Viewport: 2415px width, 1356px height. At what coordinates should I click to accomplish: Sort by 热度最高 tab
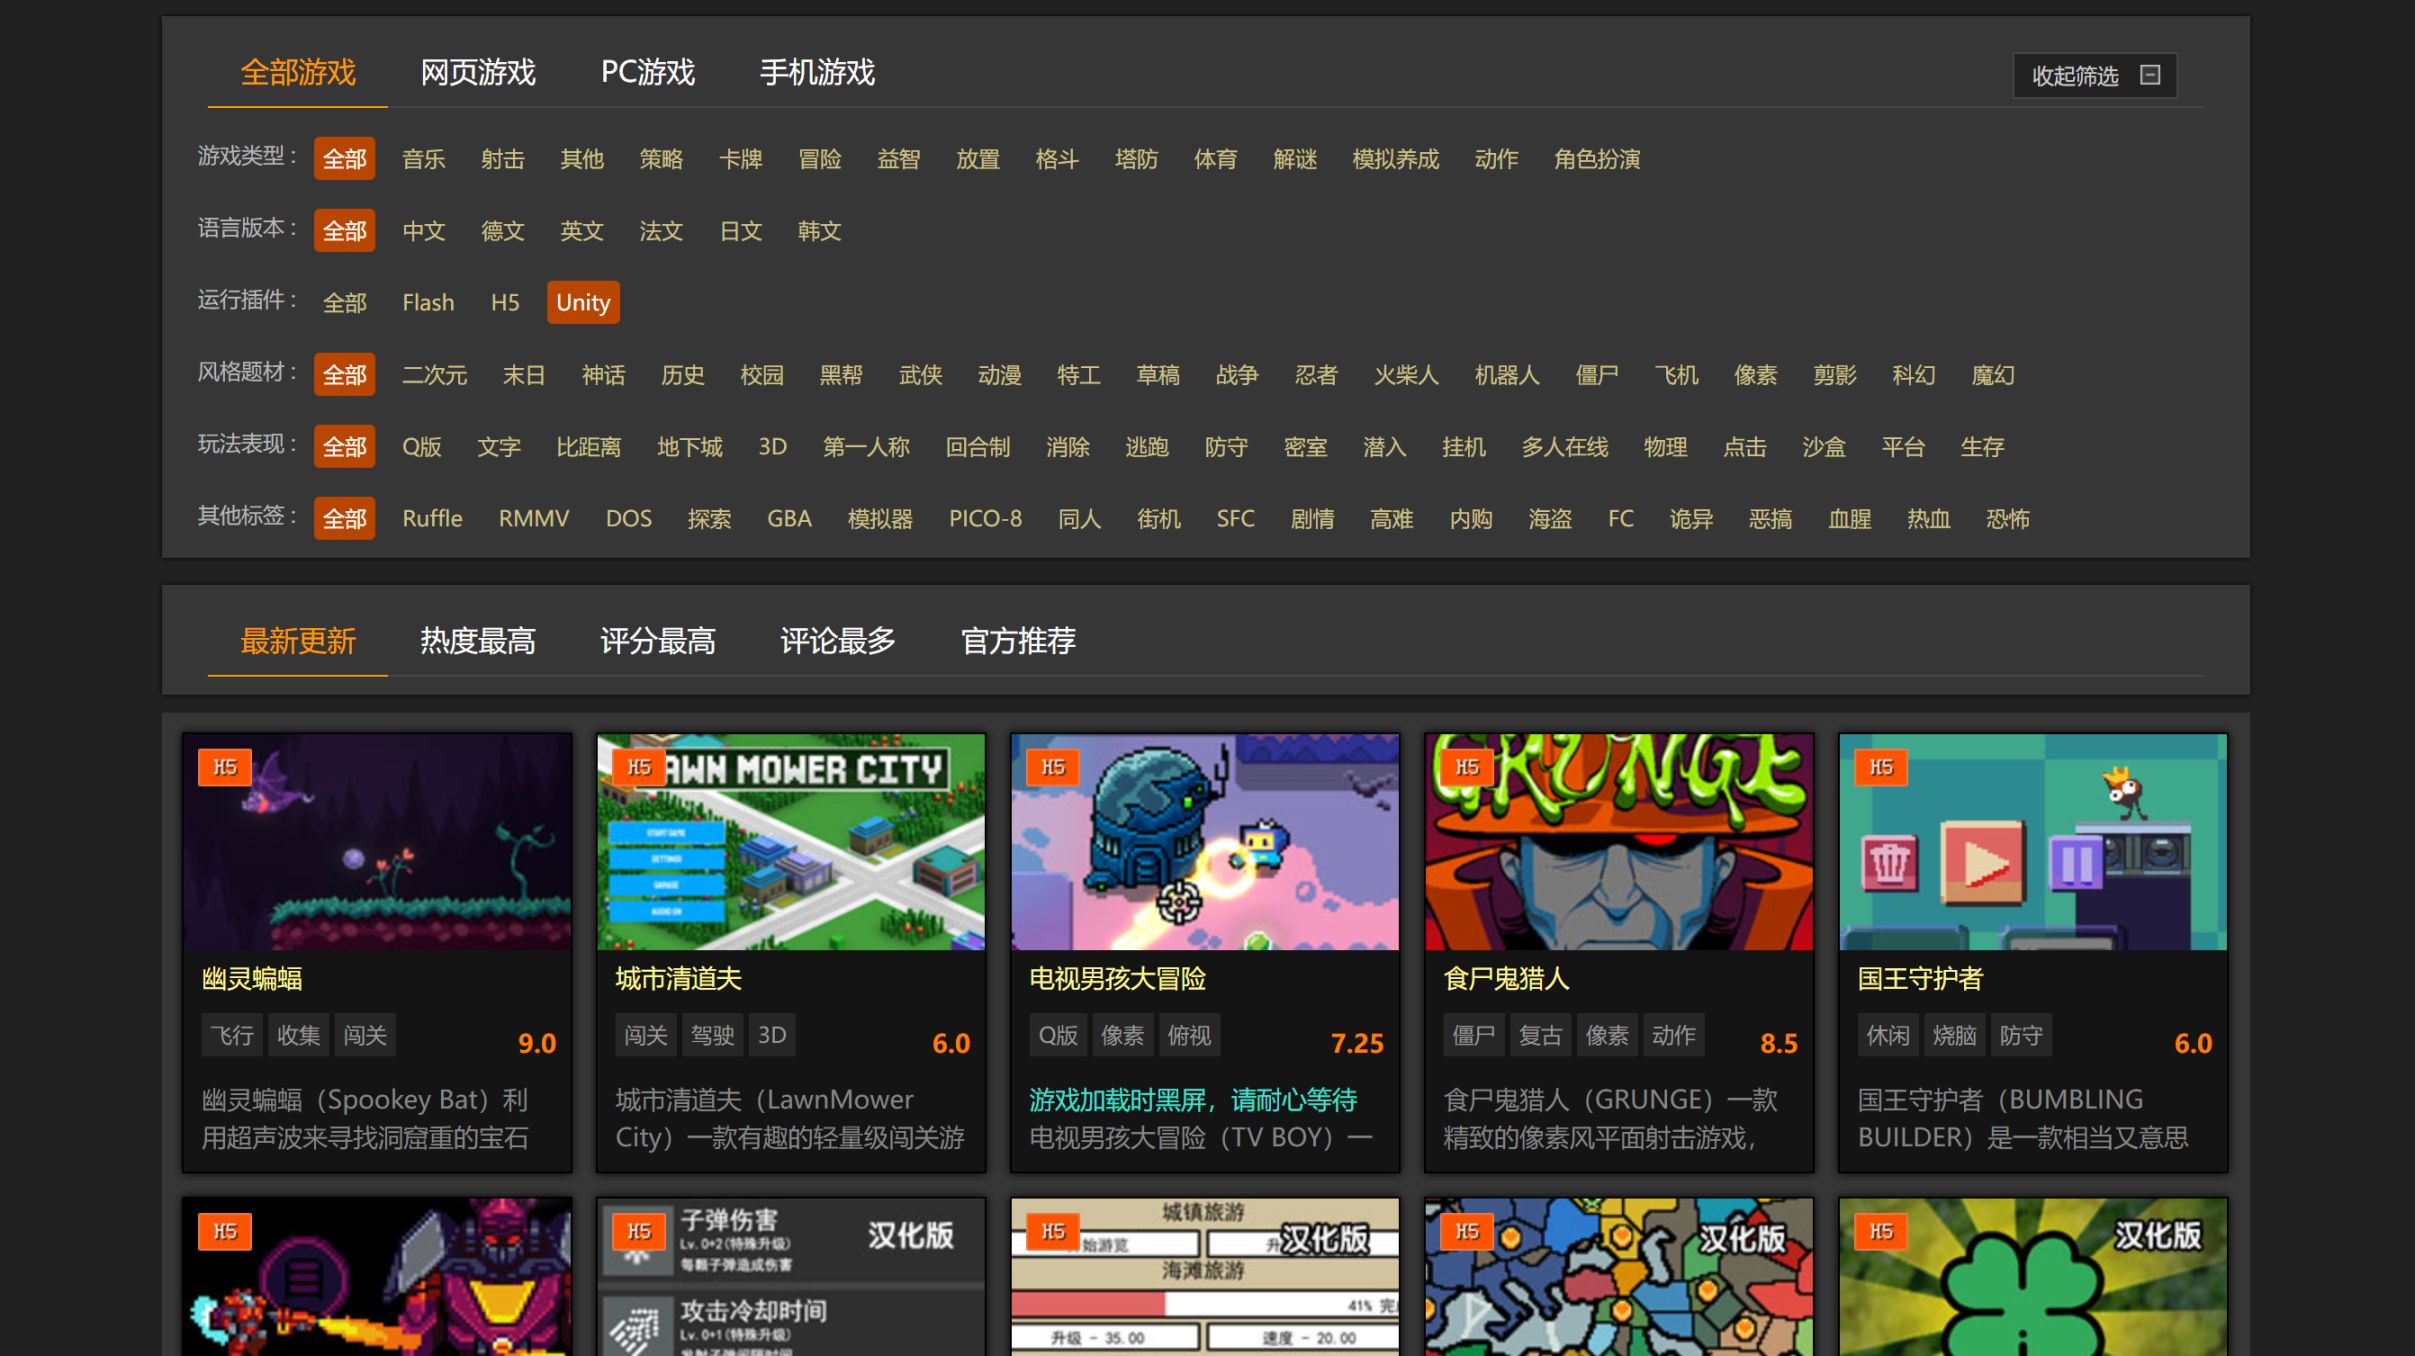[x=478, y=641]
